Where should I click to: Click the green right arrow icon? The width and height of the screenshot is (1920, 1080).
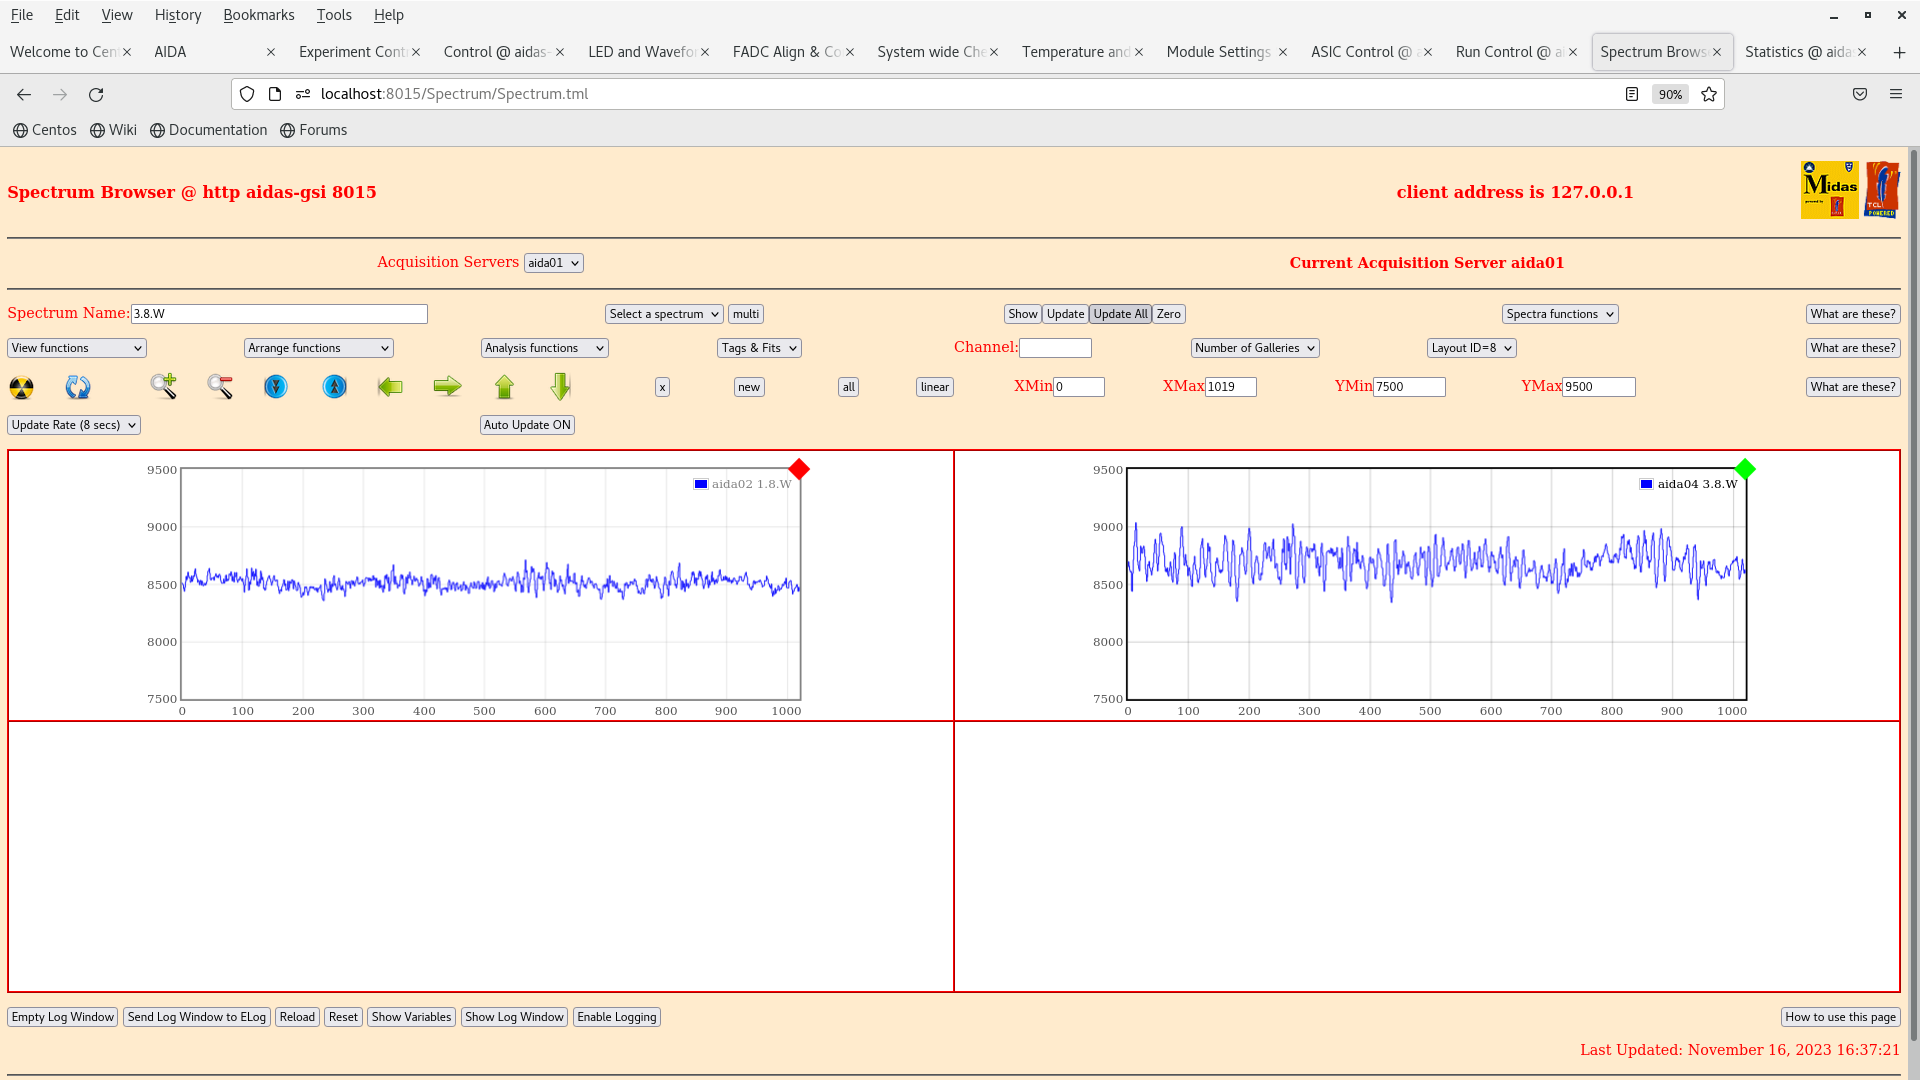[447, 387]
